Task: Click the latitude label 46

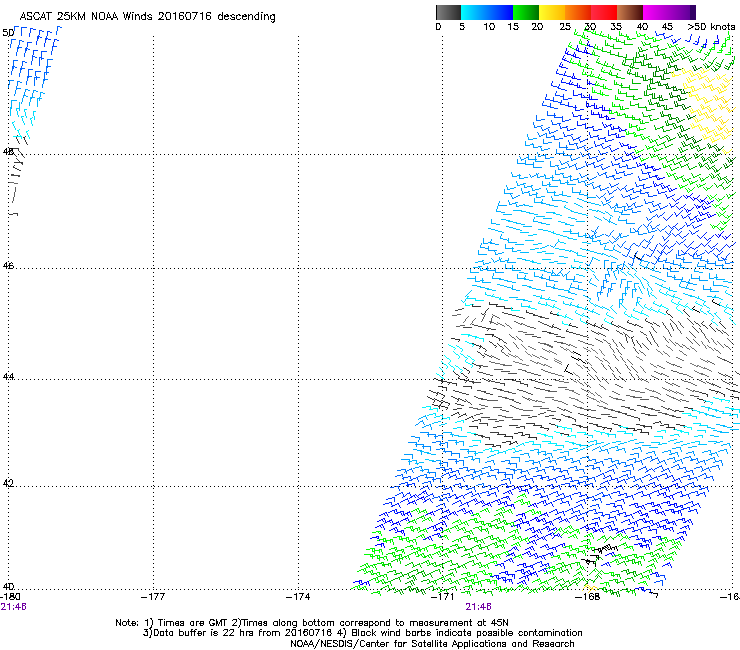Action: (8, 266)
